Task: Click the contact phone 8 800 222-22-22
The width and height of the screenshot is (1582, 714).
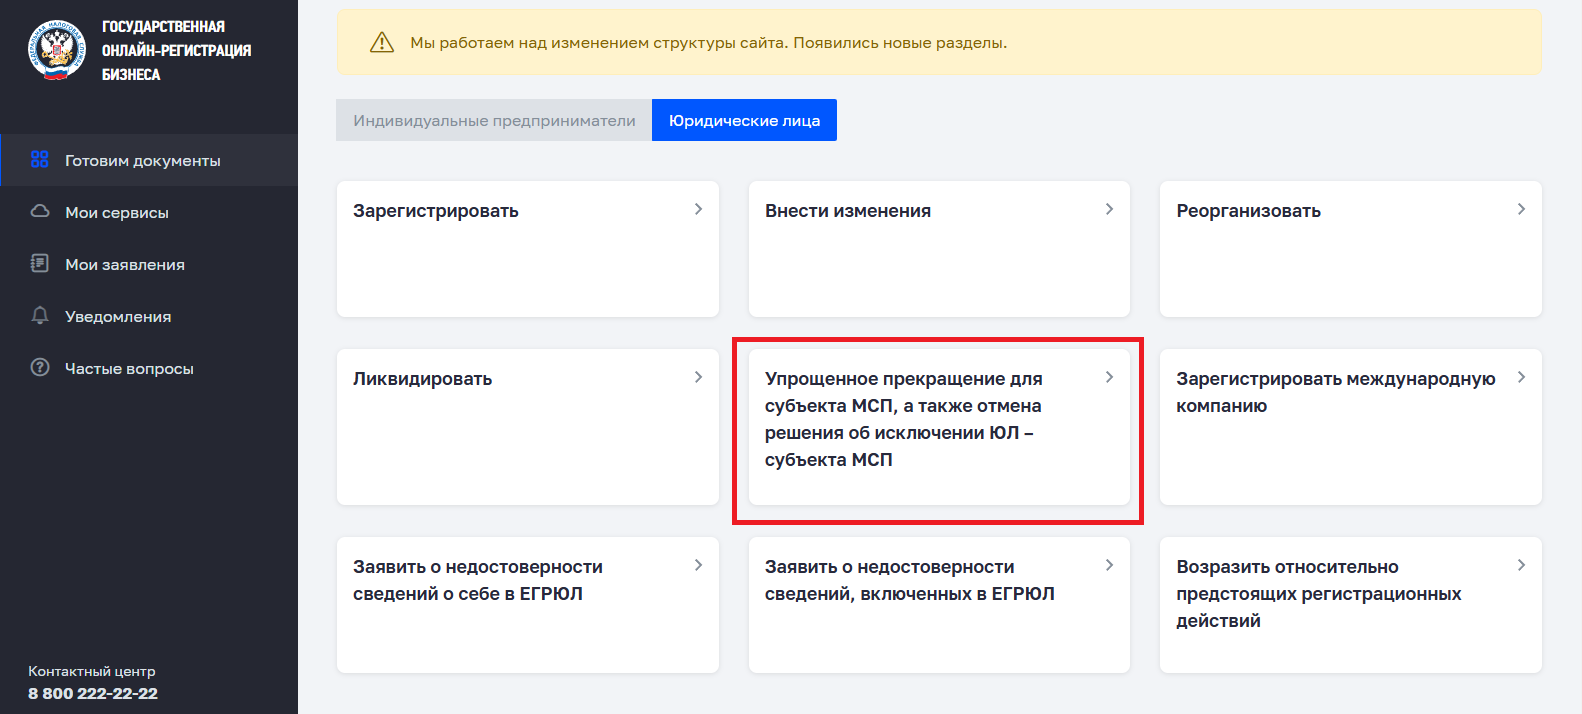Action: coord(93,693)
